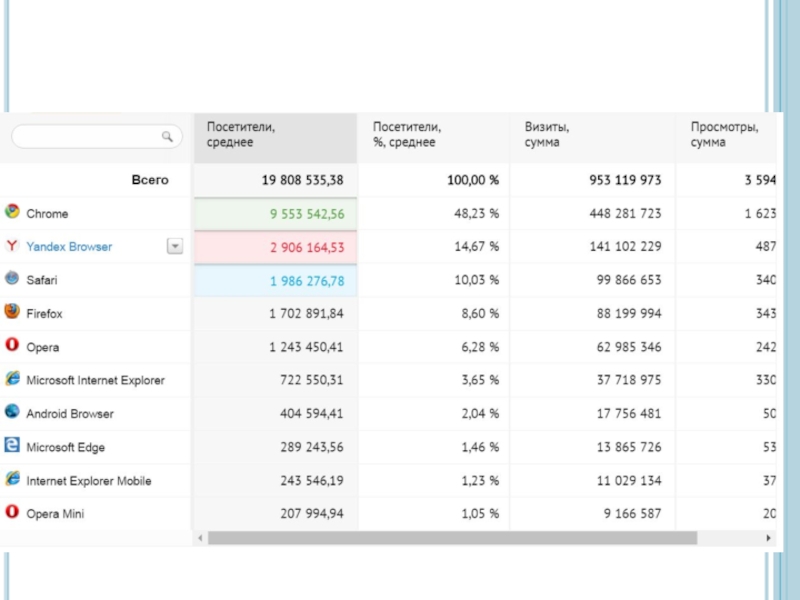Click the Firefox browser icon

pos(12,312)
